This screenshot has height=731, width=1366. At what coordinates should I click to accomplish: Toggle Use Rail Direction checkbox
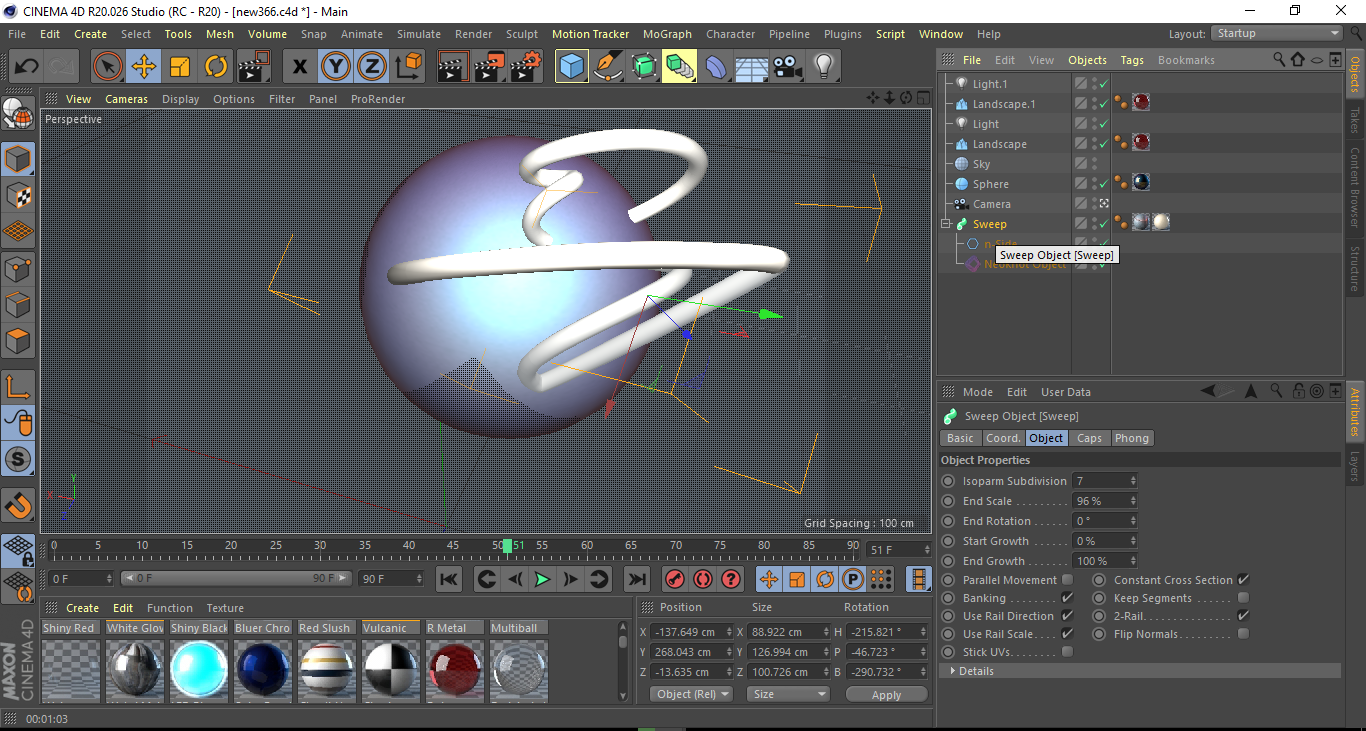(x=1067, y=616)
